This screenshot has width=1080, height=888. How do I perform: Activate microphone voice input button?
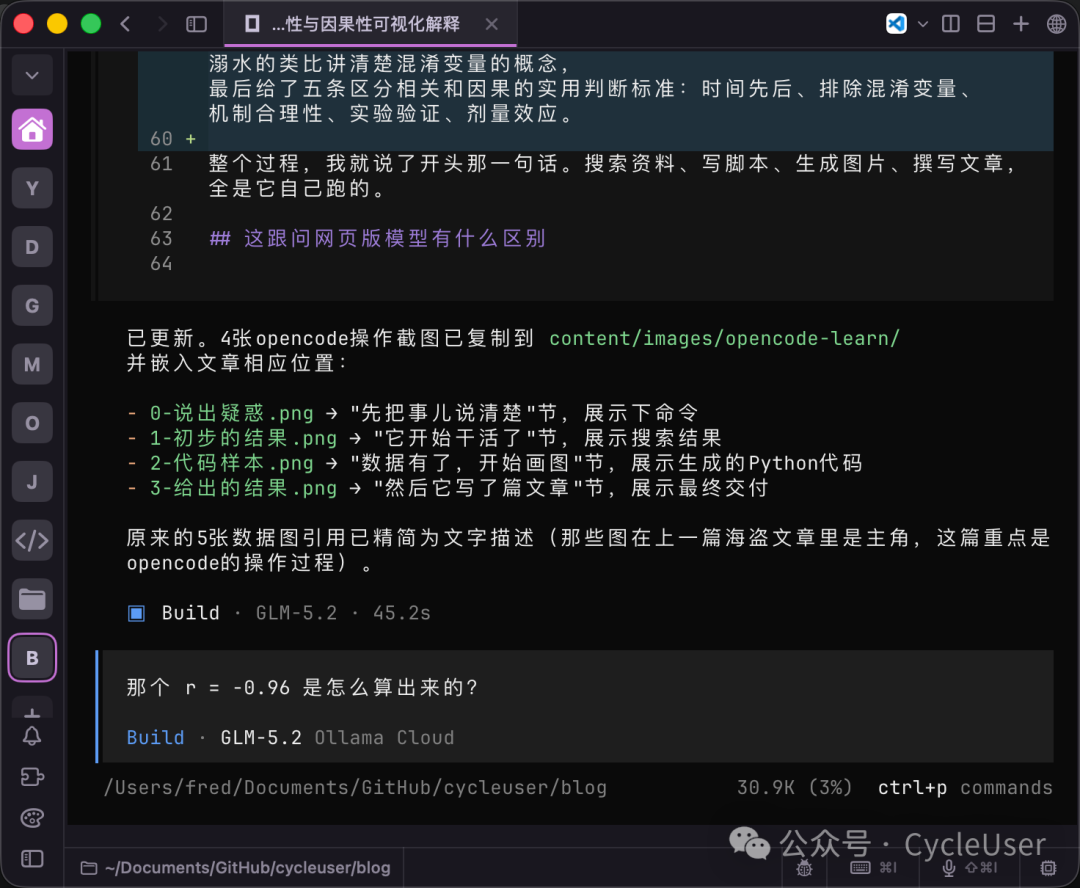pyautogui.click(x=970, y=868)
